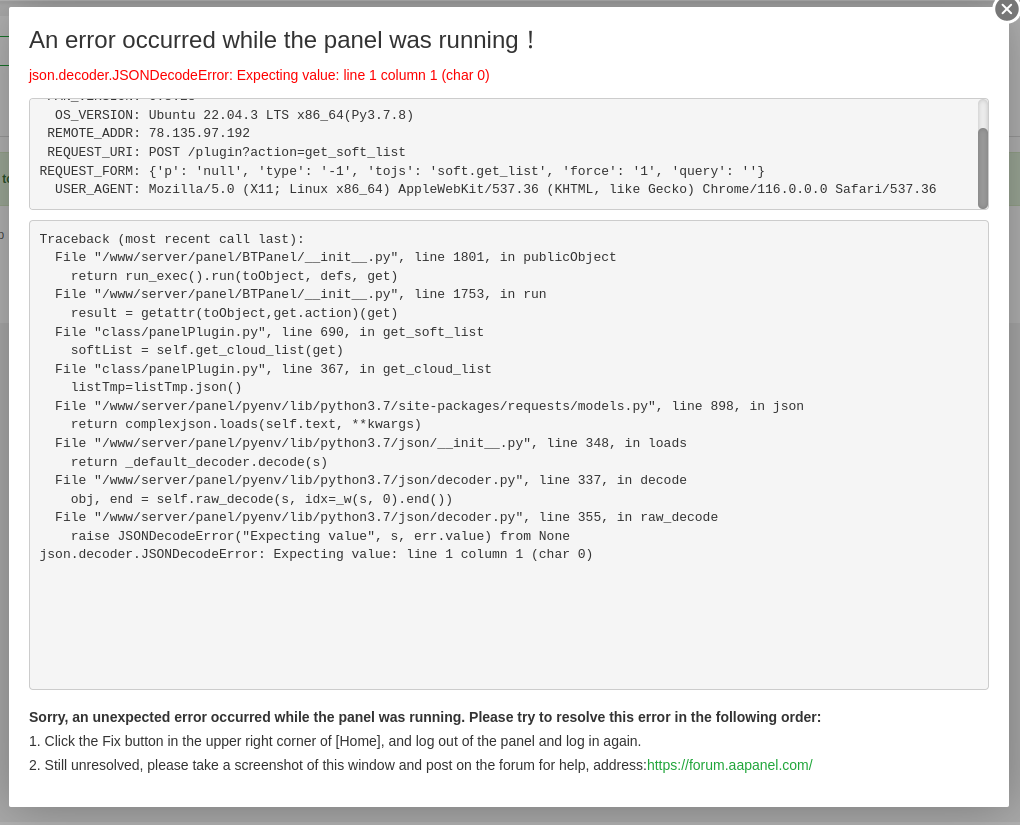Click the scrollbar thumb in the request info box
Viewport: 1020px width, 825px height.
[983, 167]
